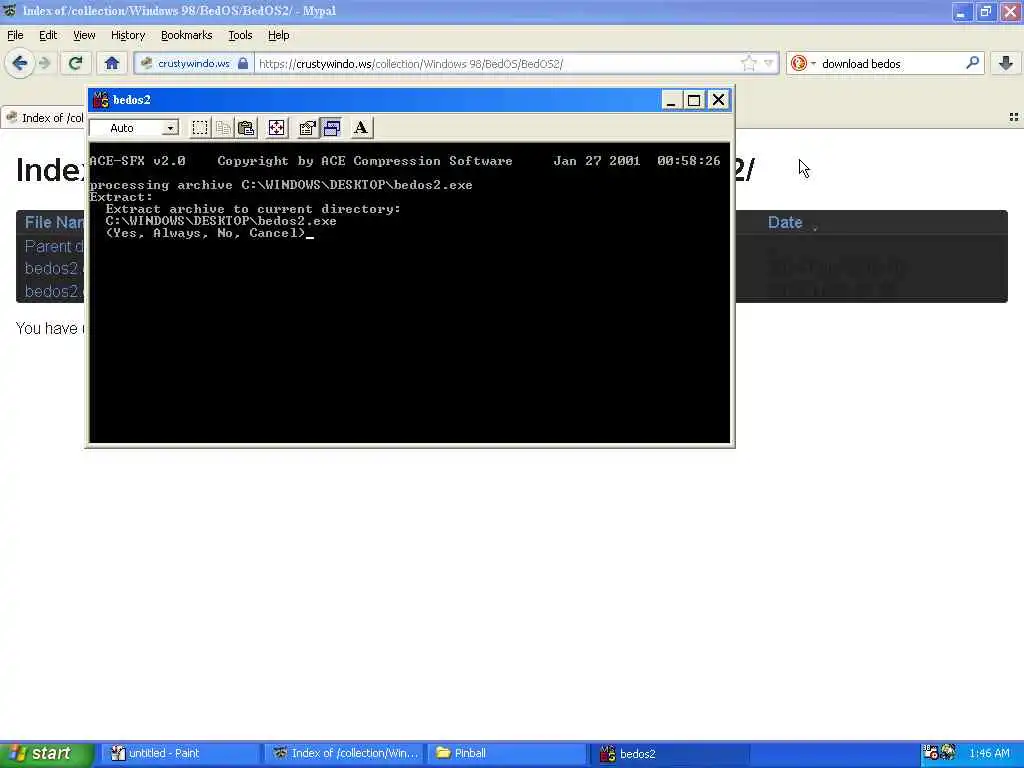Viewport: 1024px width, 768px height.
Task: Switch to Pinball folder taskbar button
Action: (507, 754)
